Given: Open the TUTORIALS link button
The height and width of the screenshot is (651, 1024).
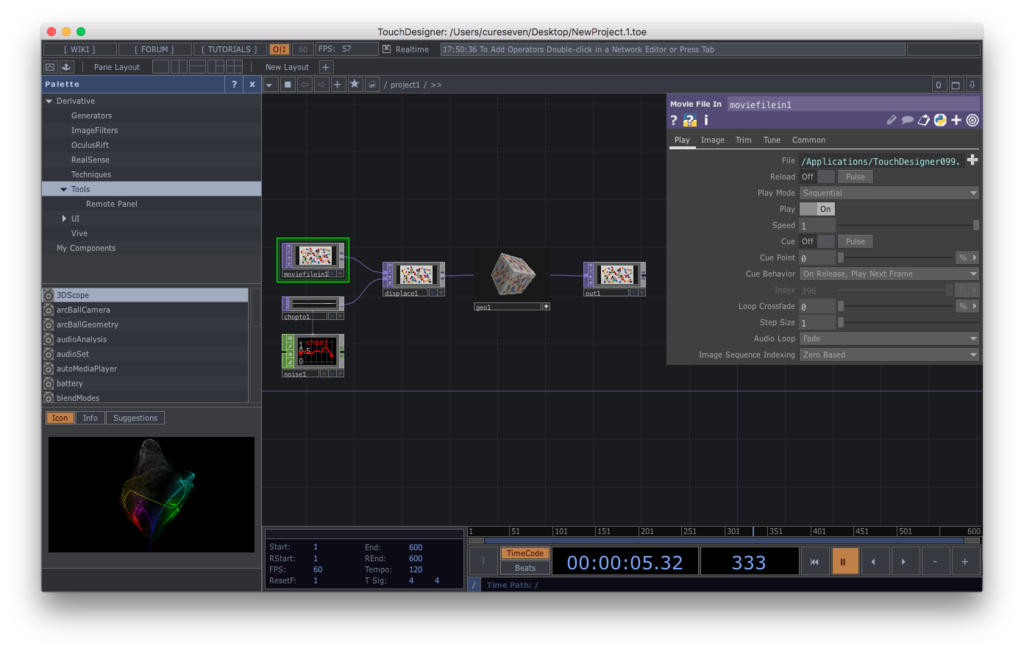Looking at the screenshot, I should pos(229,49).
